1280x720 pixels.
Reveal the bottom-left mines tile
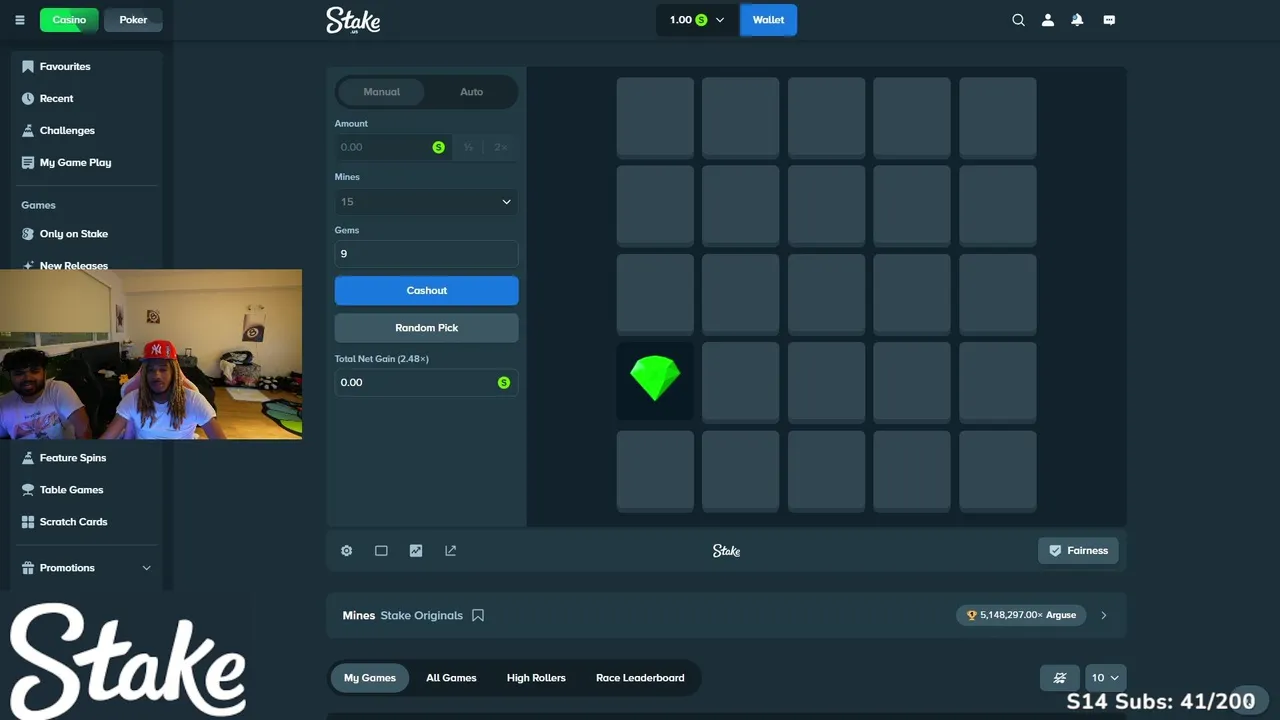tap(655, 470)
